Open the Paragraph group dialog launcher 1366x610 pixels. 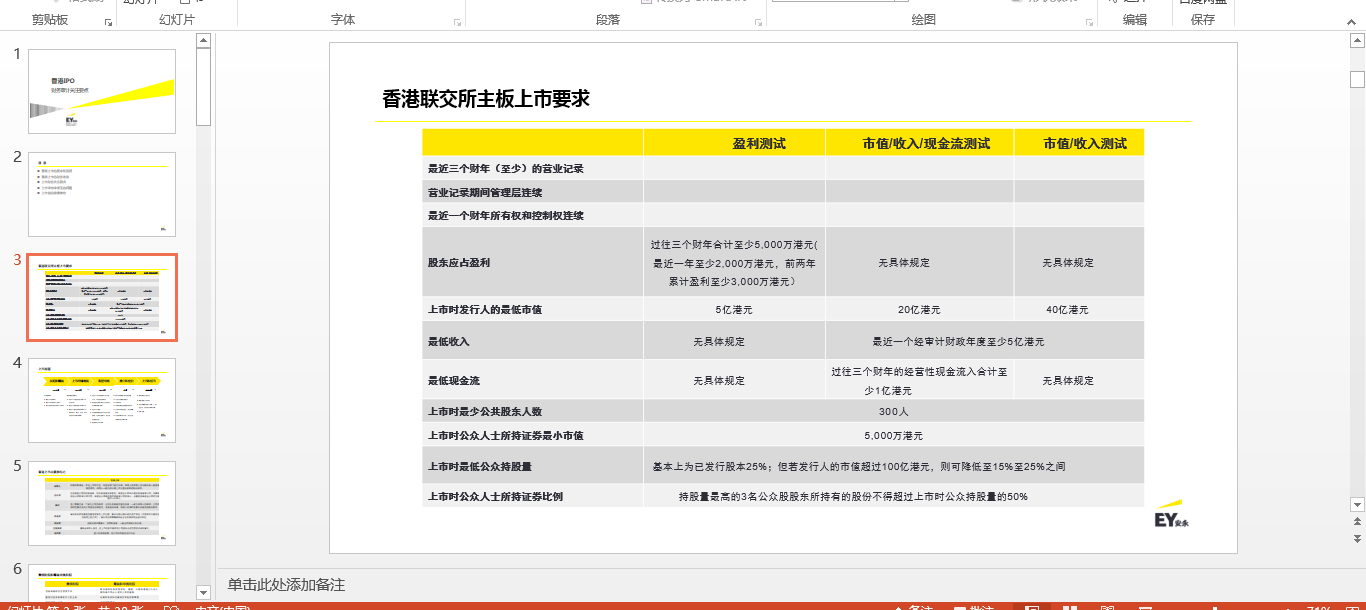point(759,21)
